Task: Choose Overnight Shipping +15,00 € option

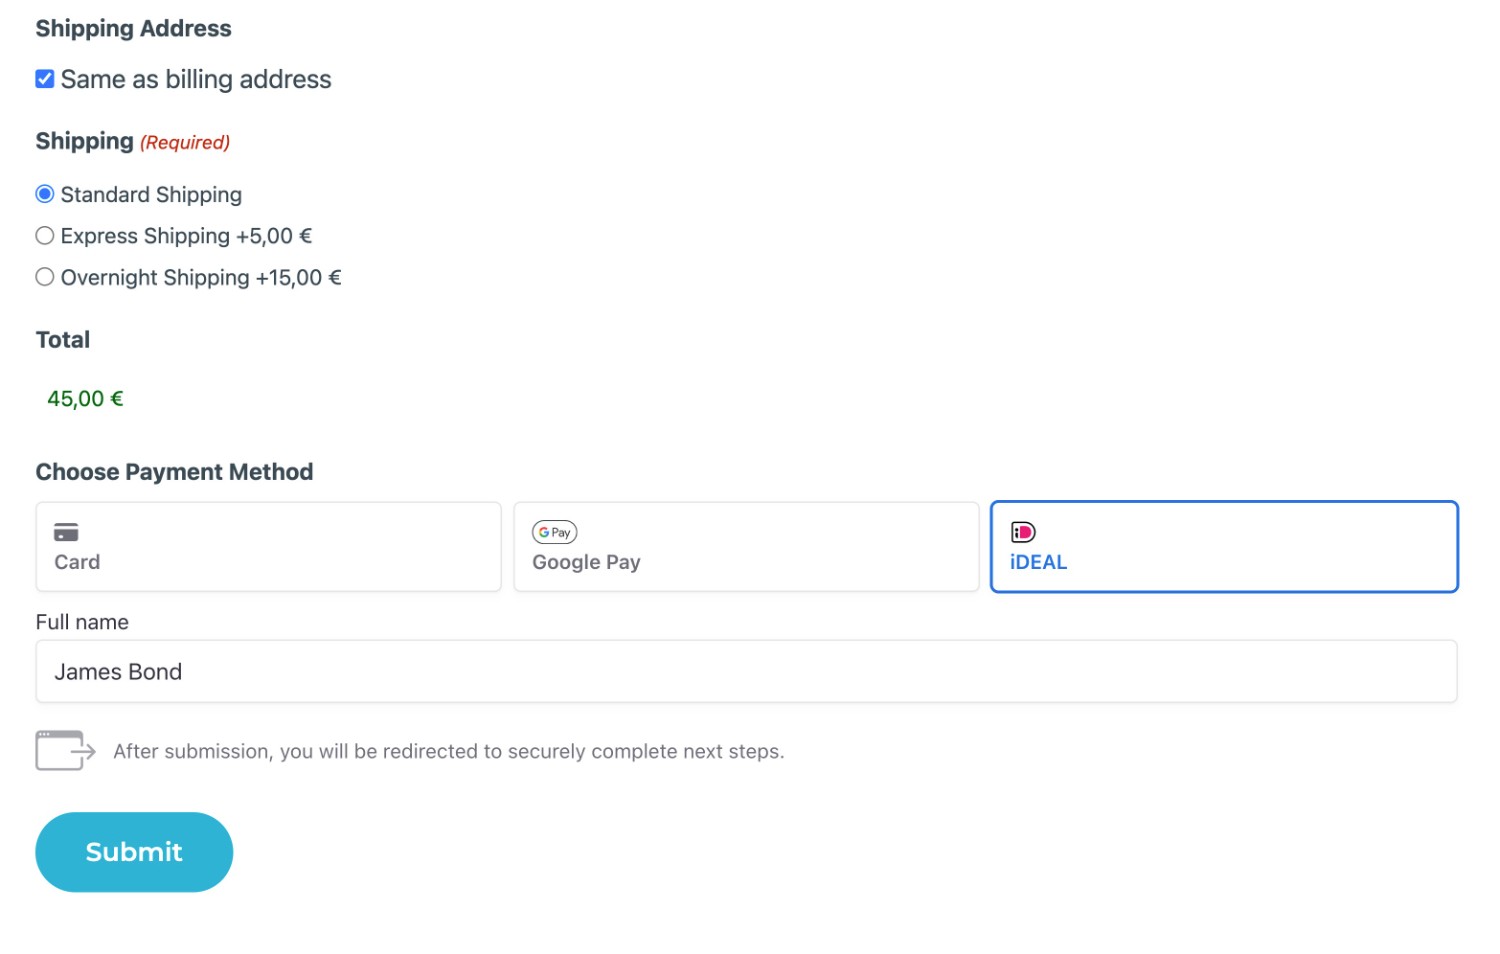Action: [x=45, y=277]
